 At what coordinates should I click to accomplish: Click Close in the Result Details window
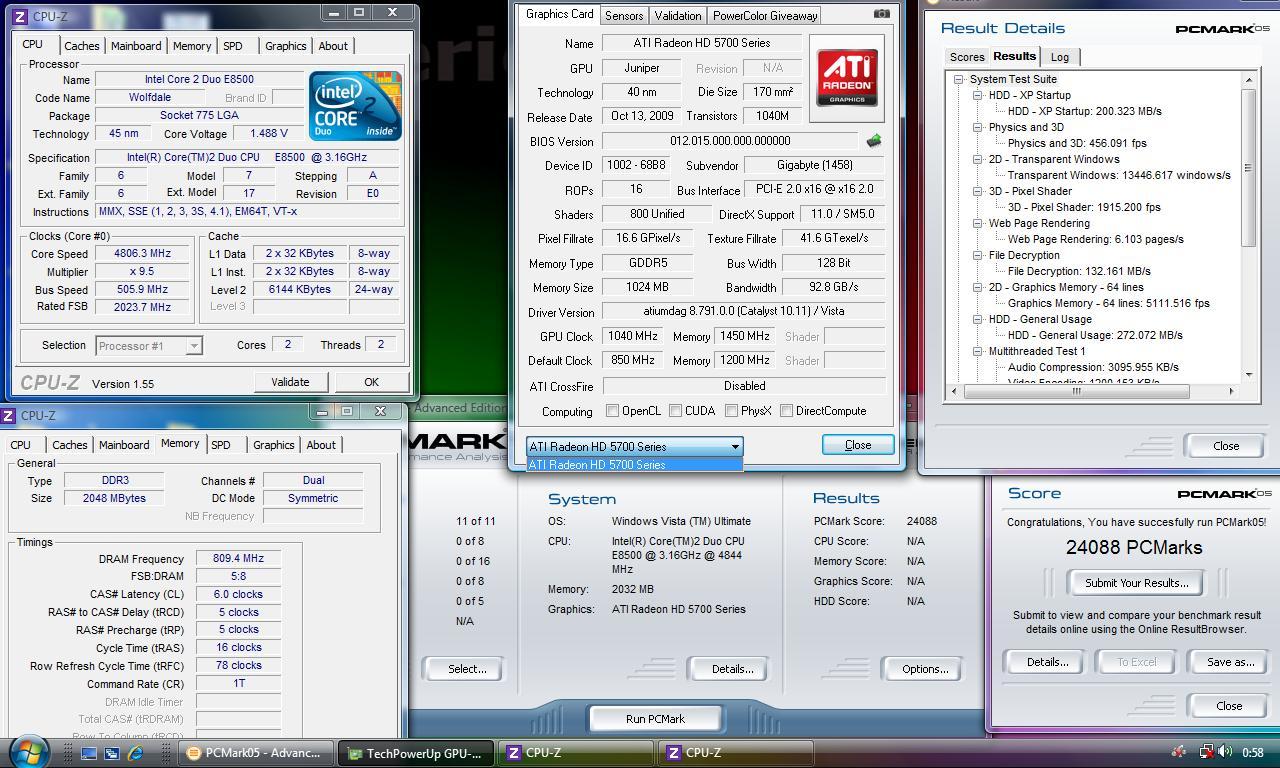point(1226,446)
